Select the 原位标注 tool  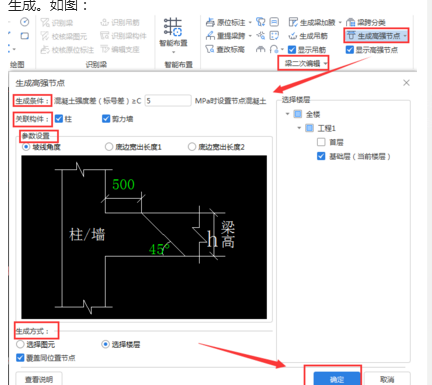(x=225, y=22)
